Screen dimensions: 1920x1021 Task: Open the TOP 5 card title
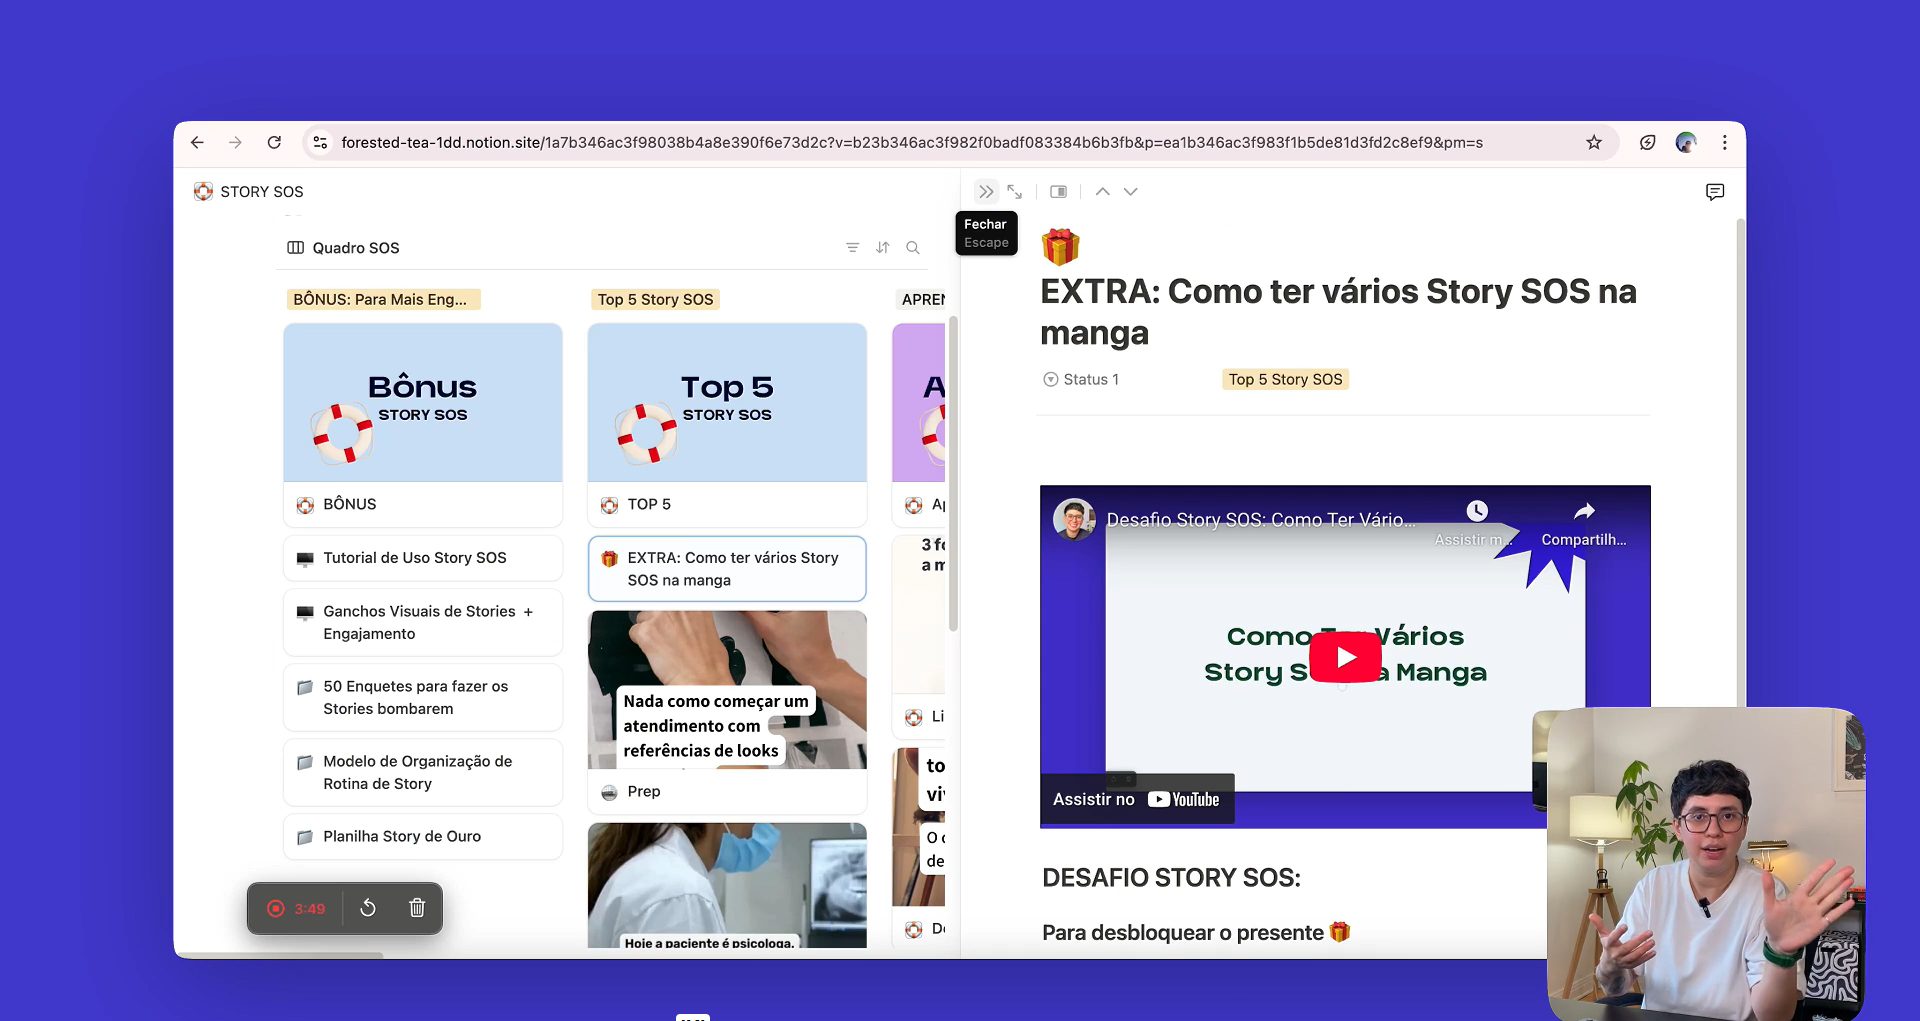coord(649,504)
